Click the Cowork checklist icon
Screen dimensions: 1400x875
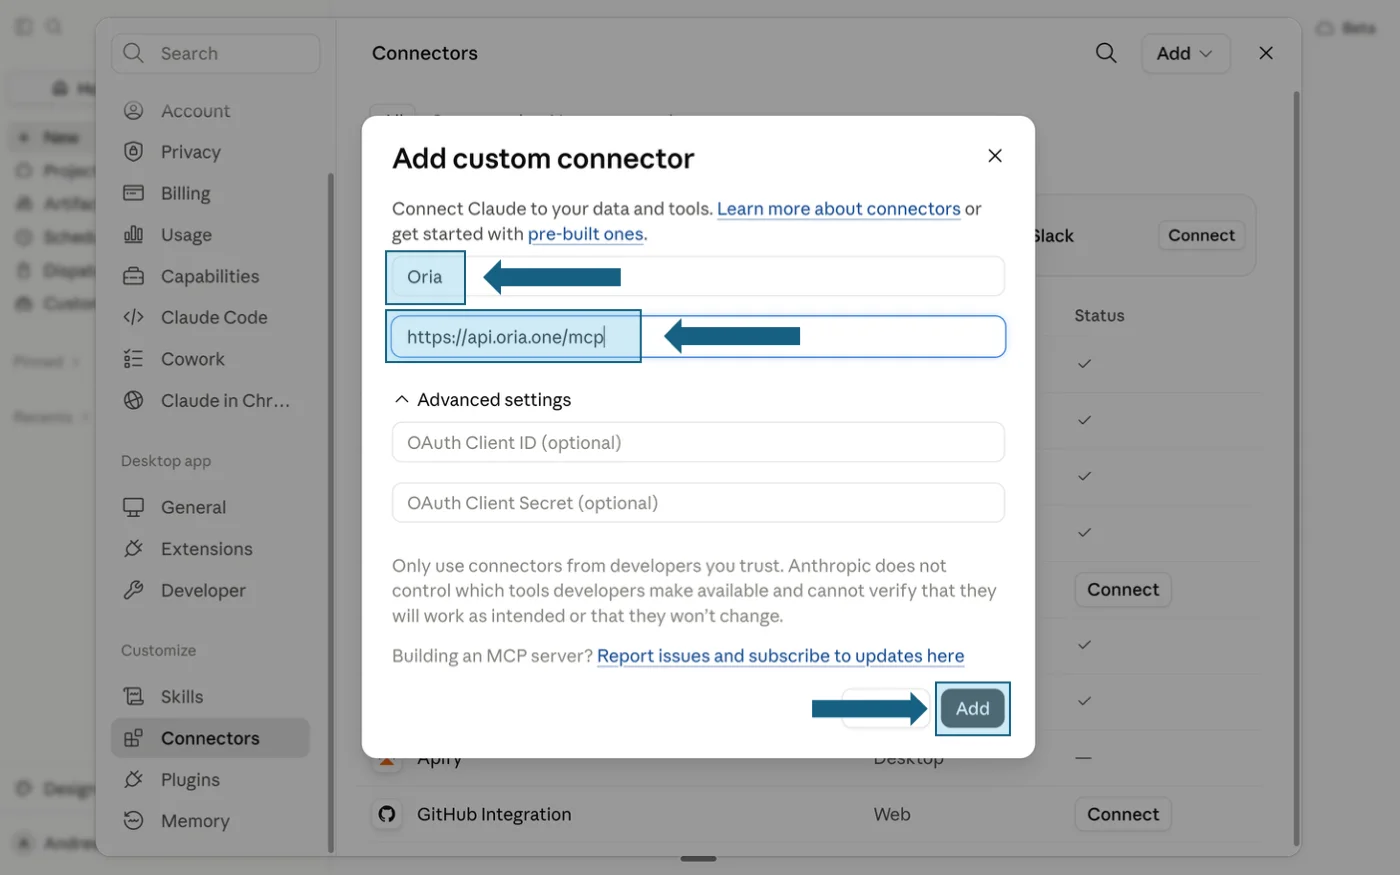click(x=133, y=359)
